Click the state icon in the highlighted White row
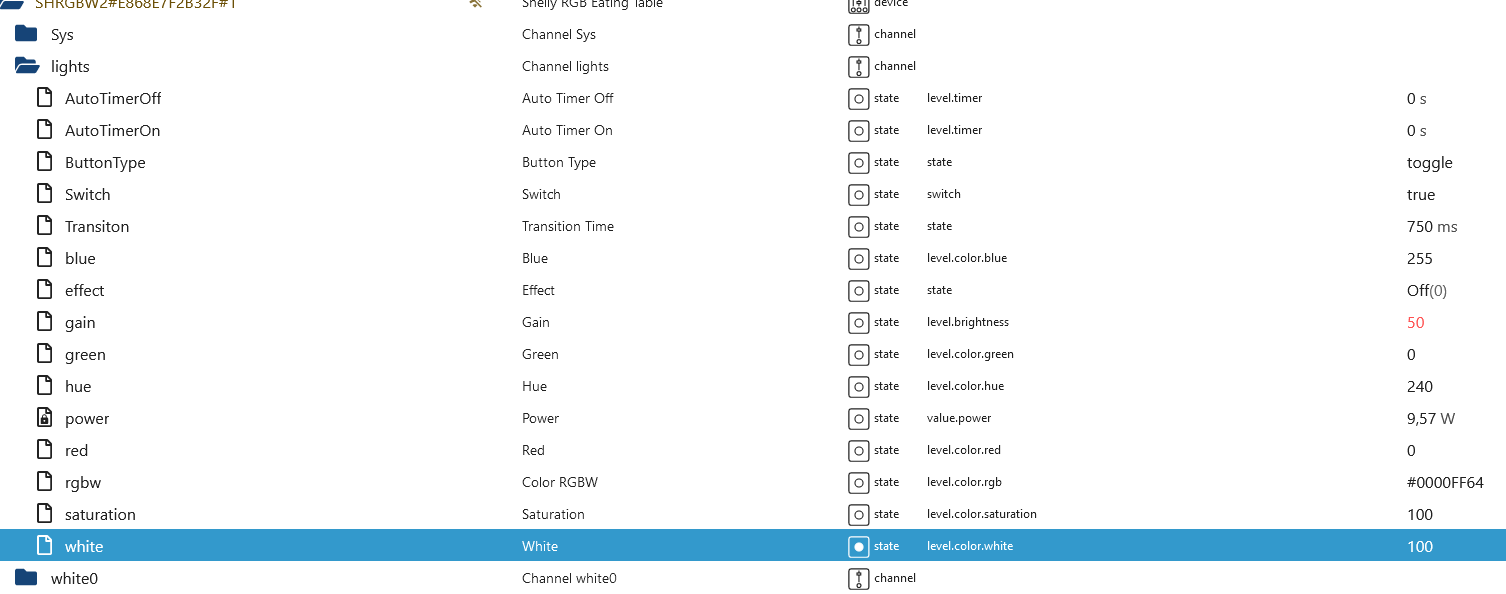Viewport: 1506px width, 594px height. [x=858, y=547]
